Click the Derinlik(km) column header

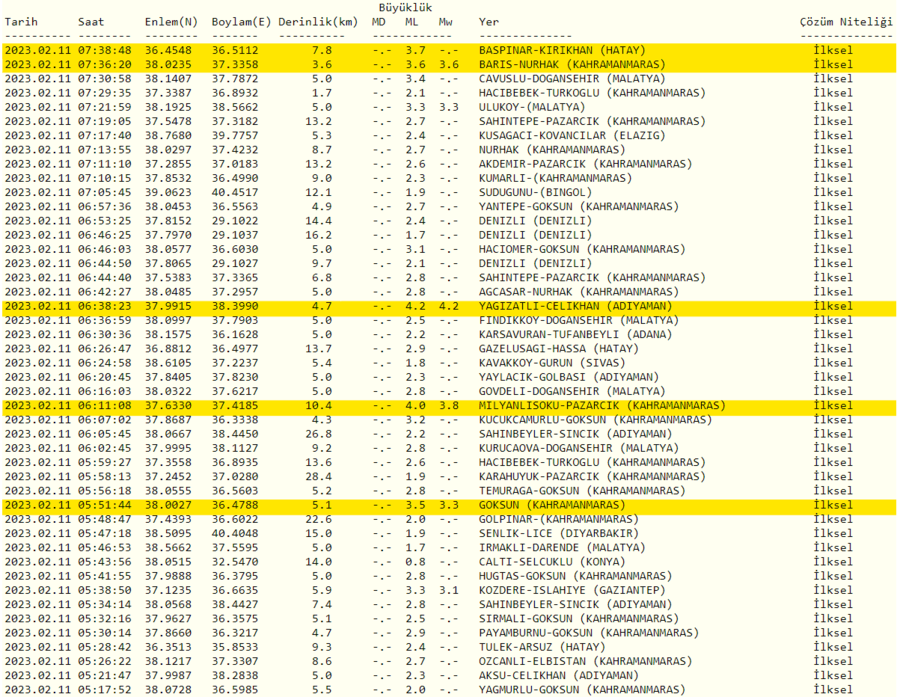click(x=317, y=21)
